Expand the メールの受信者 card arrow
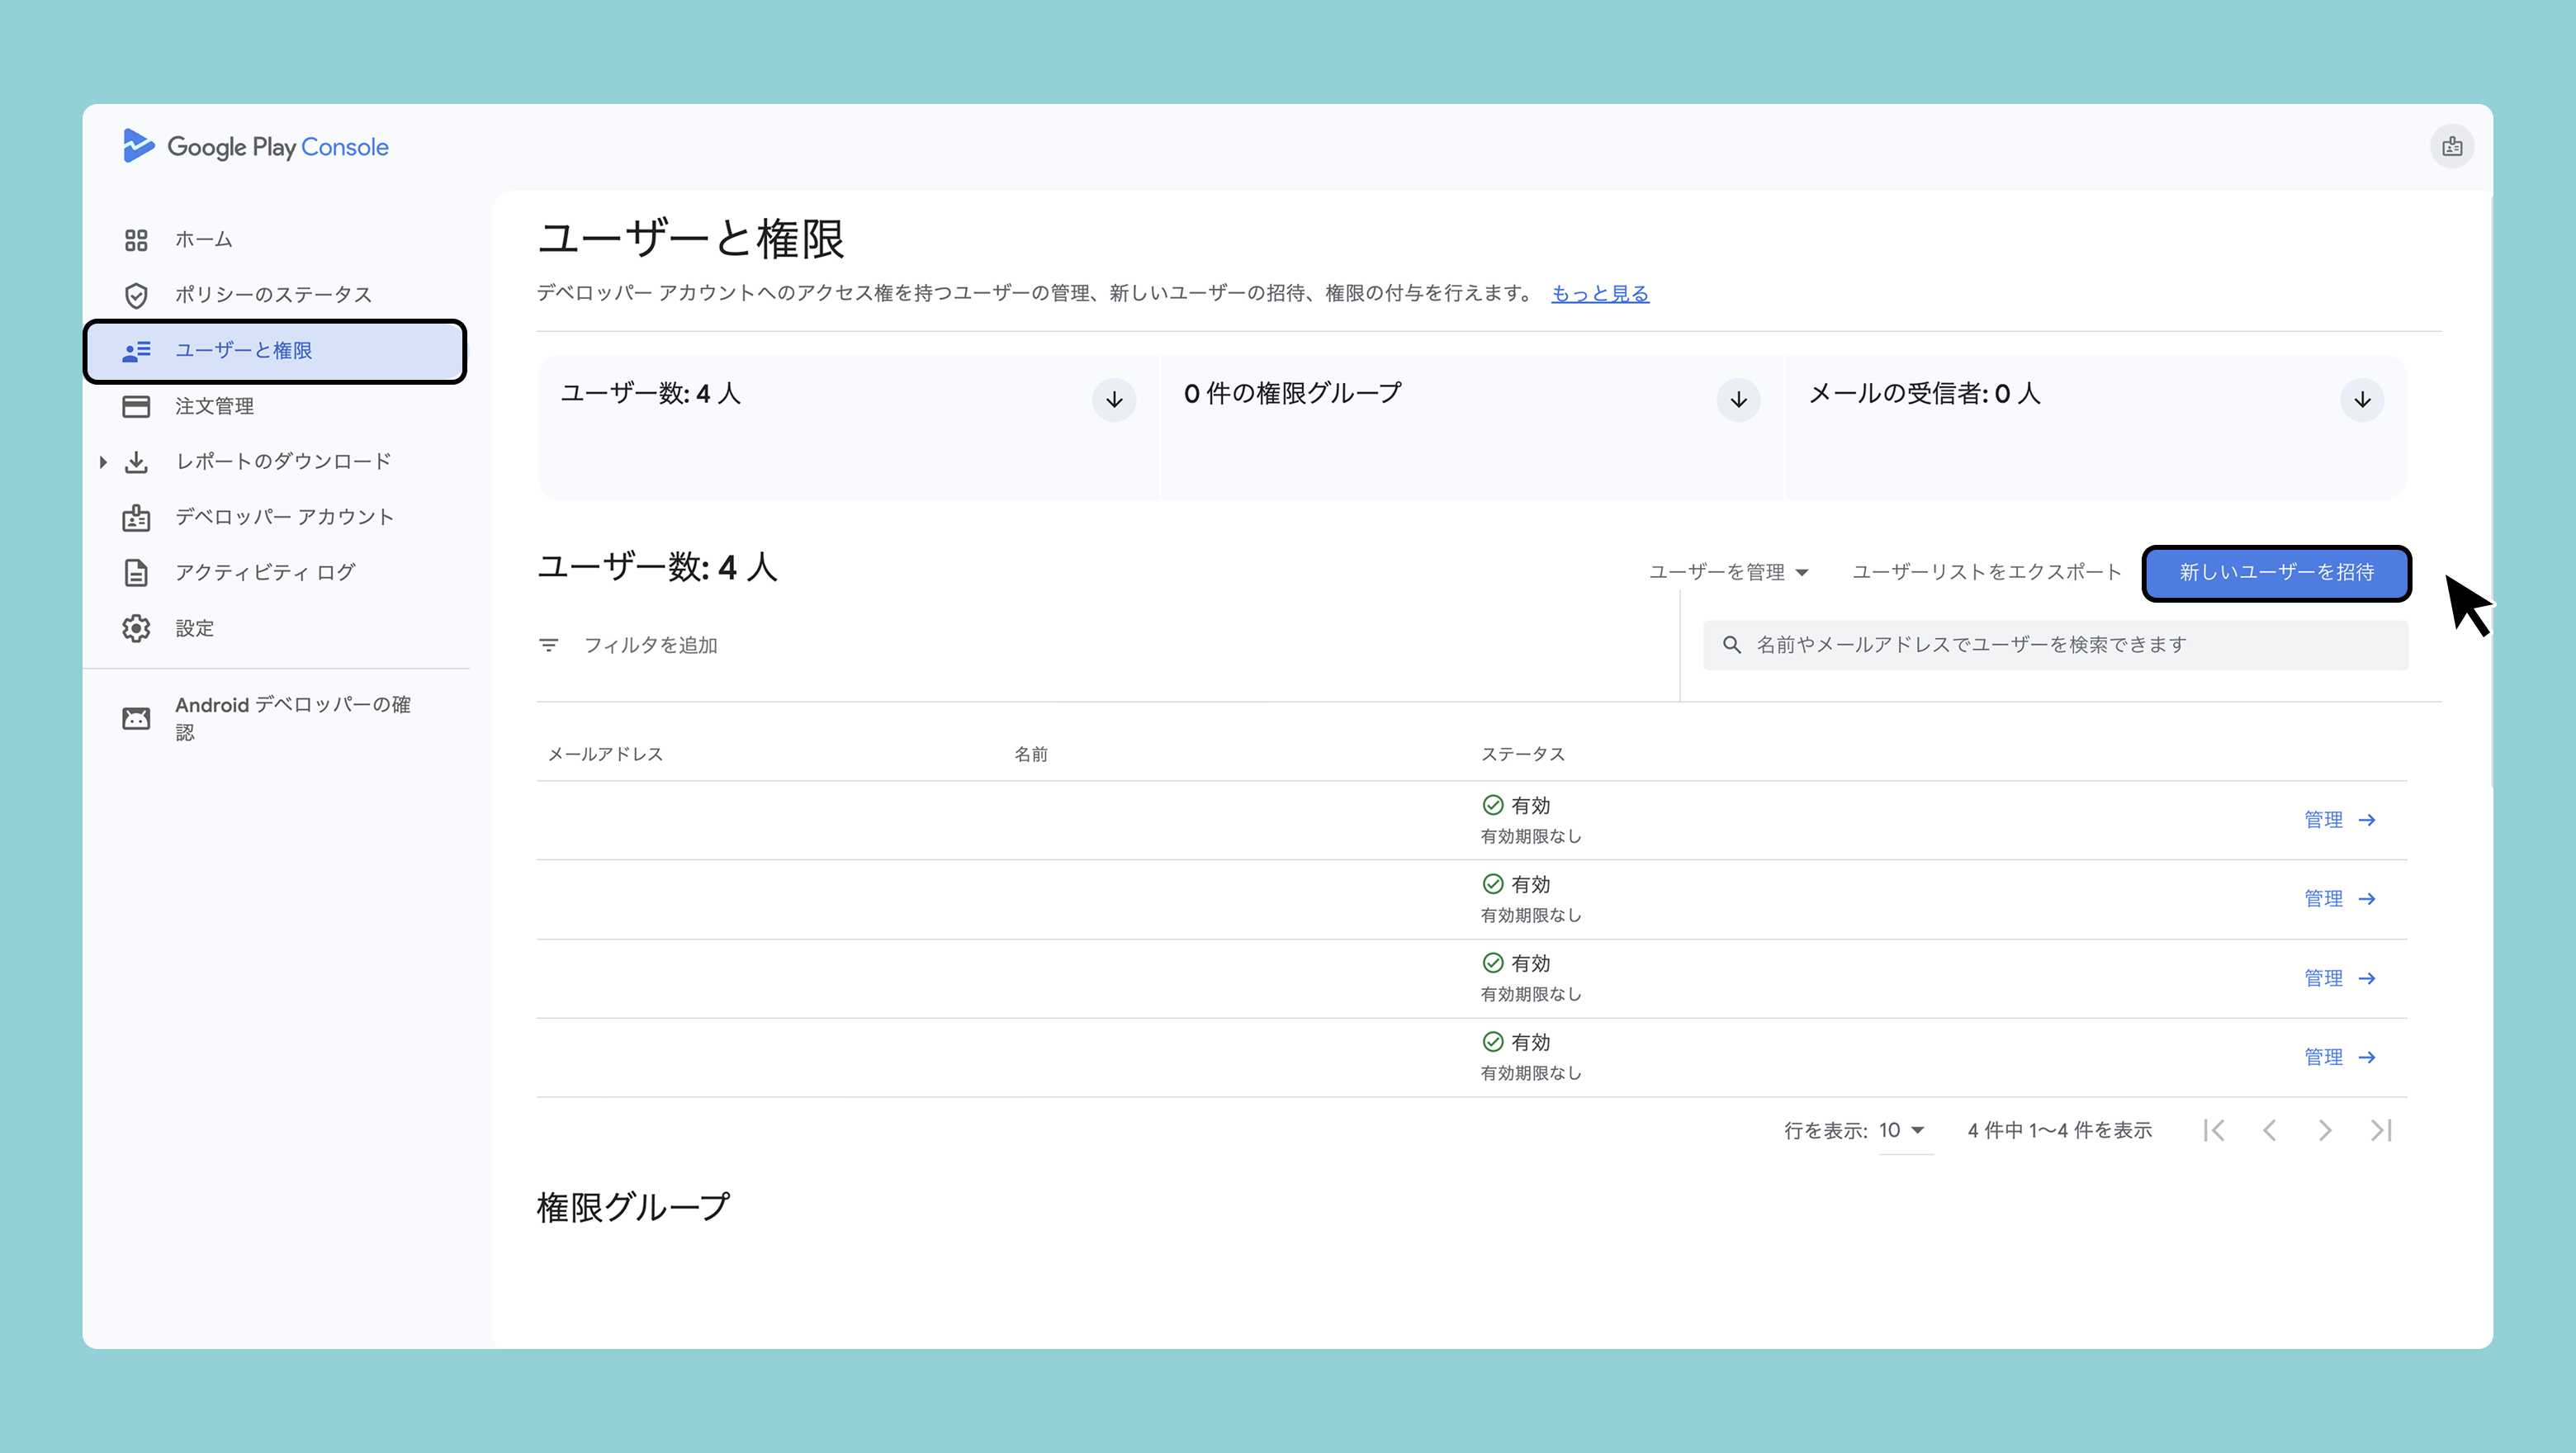This screenshot has height=1453, width=2576. pyautogui.click(x=2362, y=400)
